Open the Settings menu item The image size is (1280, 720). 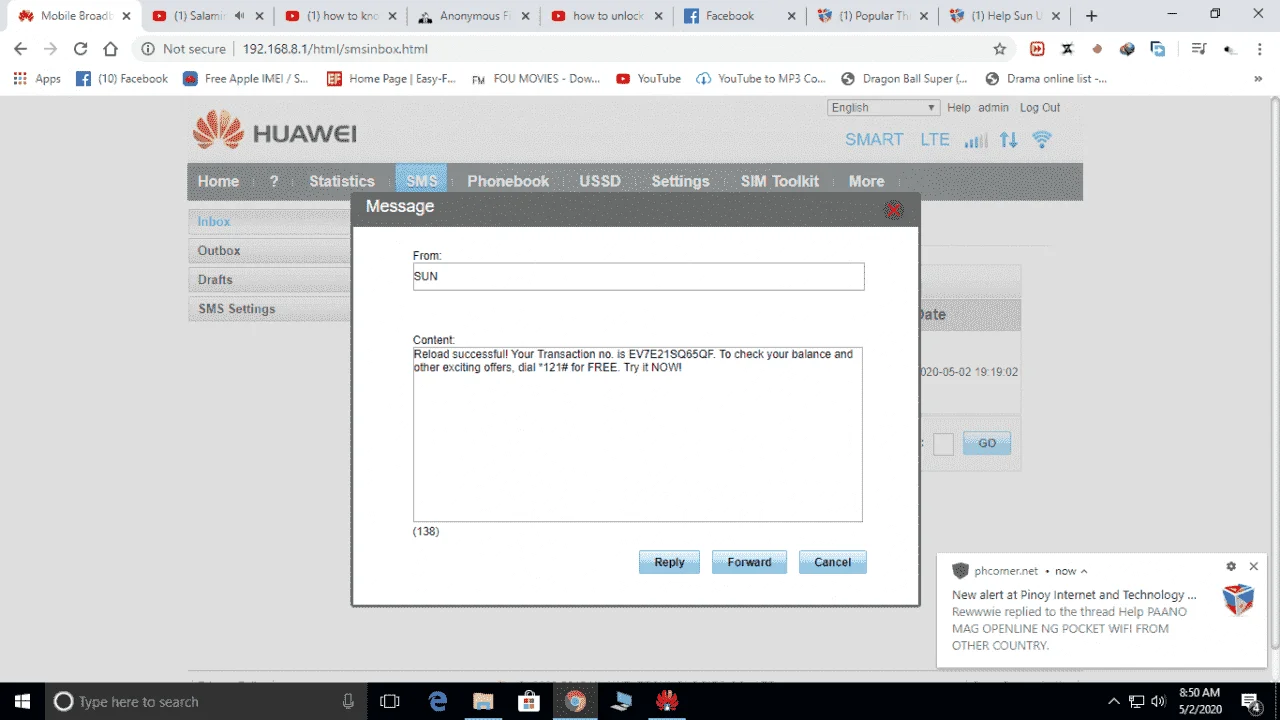pos(680,181)
